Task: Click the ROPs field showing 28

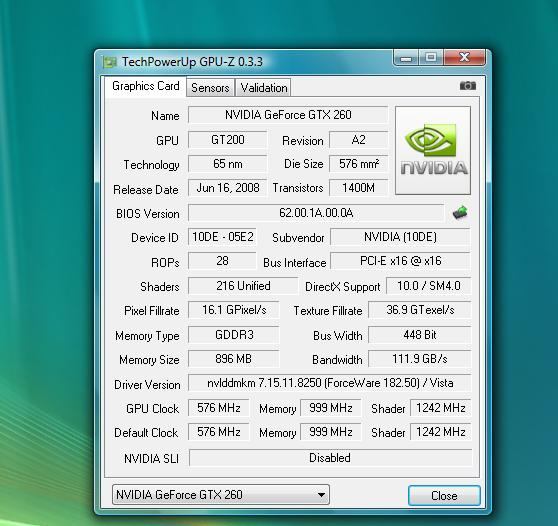Action: pos(222,261)
